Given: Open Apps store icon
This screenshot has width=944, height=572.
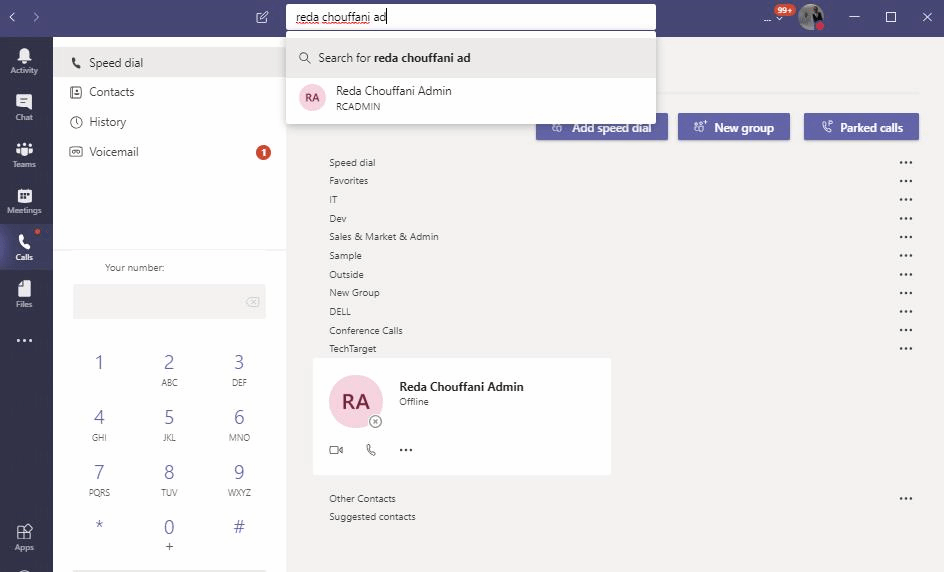Looking at the screenshot, I should coord(24,537).
